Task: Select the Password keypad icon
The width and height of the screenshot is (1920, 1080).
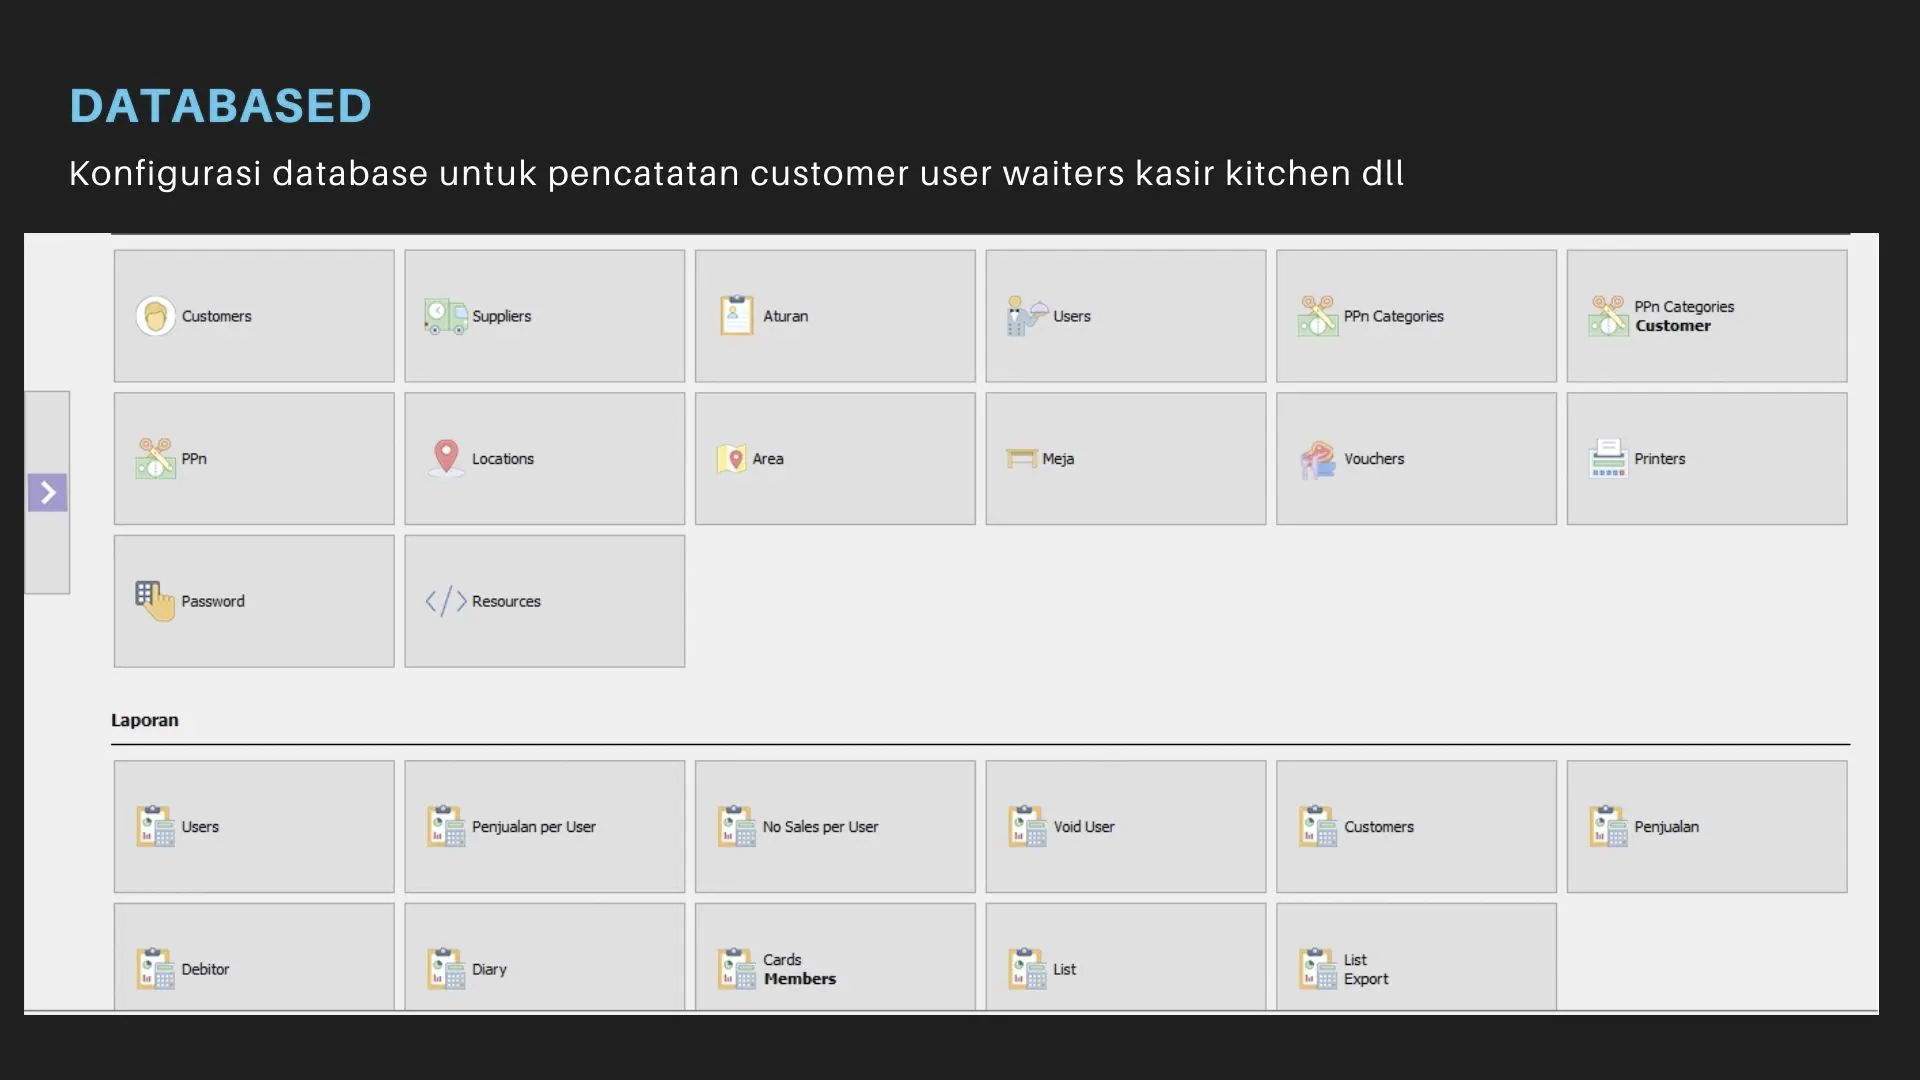Action: pyautogui.click(x=154, y=601)
